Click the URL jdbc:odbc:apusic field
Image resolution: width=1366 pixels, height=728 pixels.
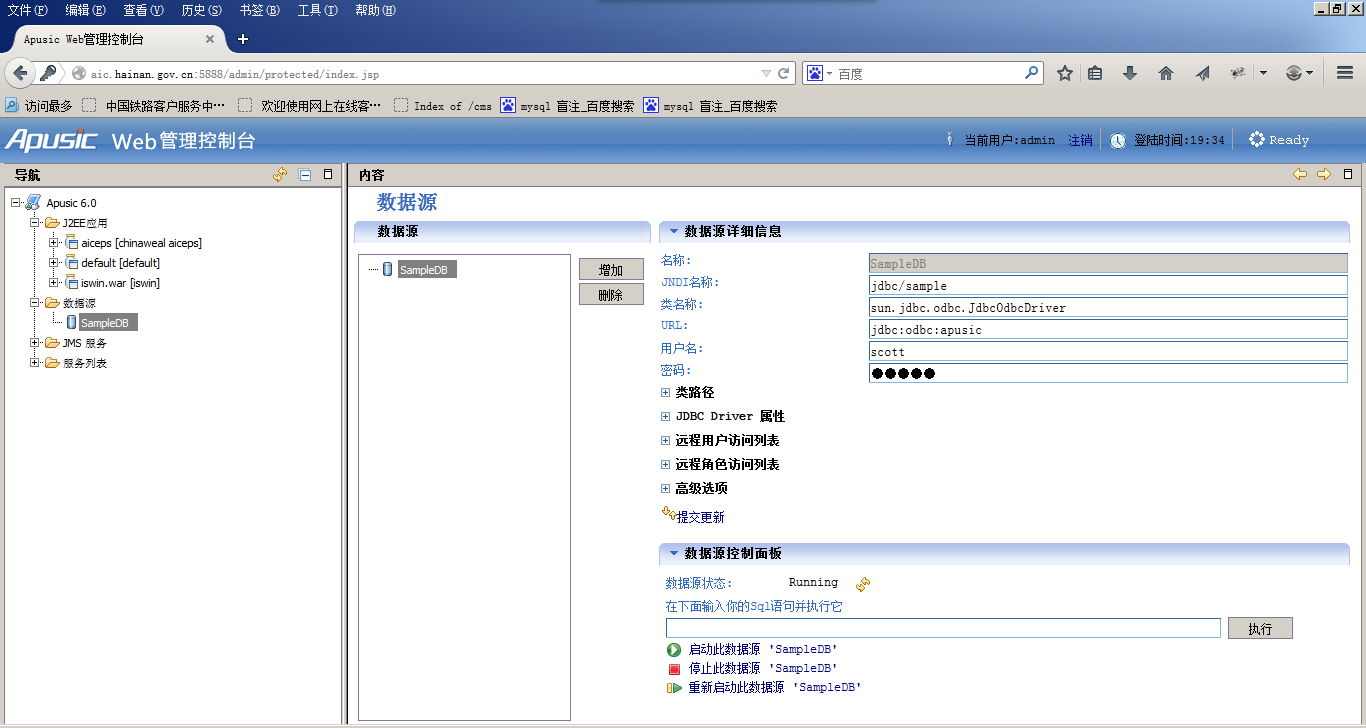[1108, 330]
